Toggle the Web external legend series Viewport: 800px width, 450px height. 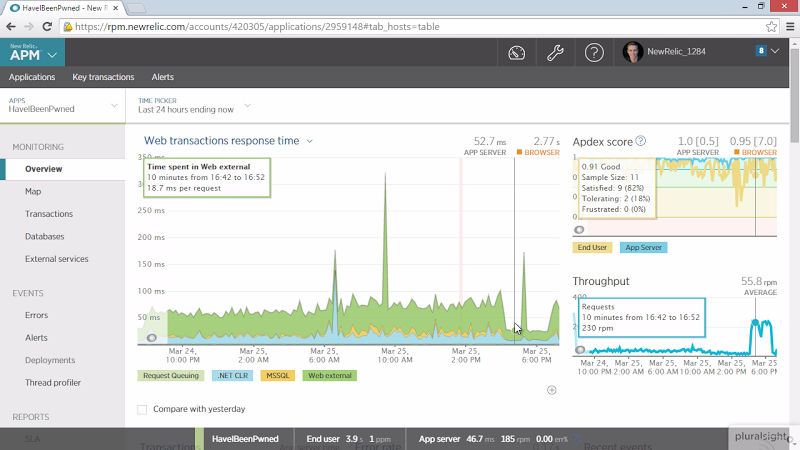[x=330, y=376]
